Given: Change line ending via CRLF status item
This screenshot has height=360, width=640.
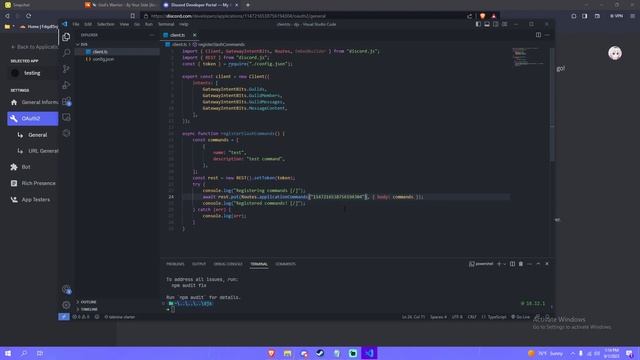Looking at the screenshot, I should (472, 317).
